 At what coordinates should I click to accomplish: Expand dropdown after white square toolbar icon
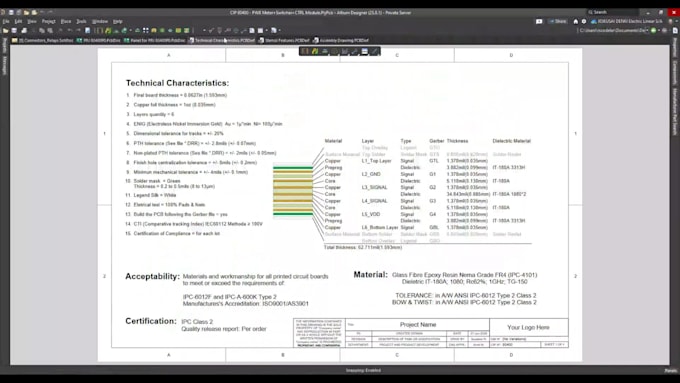click(267, 30)
